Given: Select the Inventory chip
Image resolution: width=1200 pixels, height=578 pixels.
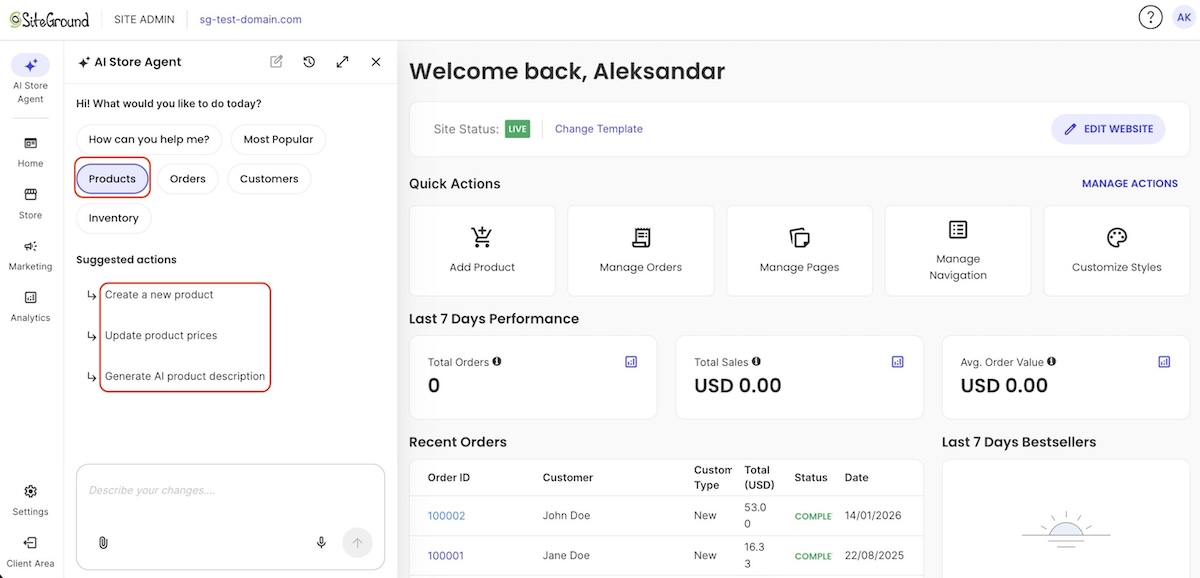Looking at the screenshot, I should click(x=114, y=218).
